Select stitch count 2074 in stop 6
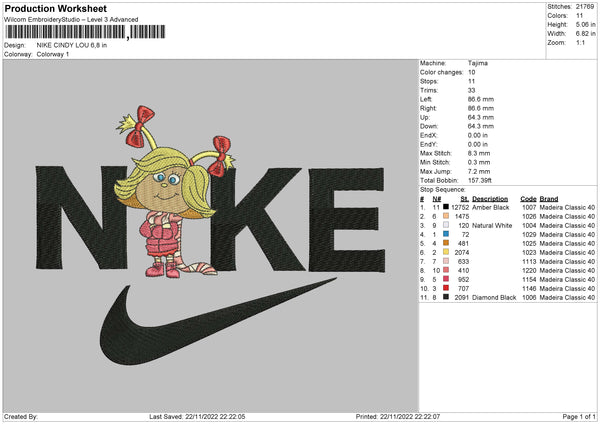Image resolution: width=600 pixels, height=424 pixels. point(462,253)
